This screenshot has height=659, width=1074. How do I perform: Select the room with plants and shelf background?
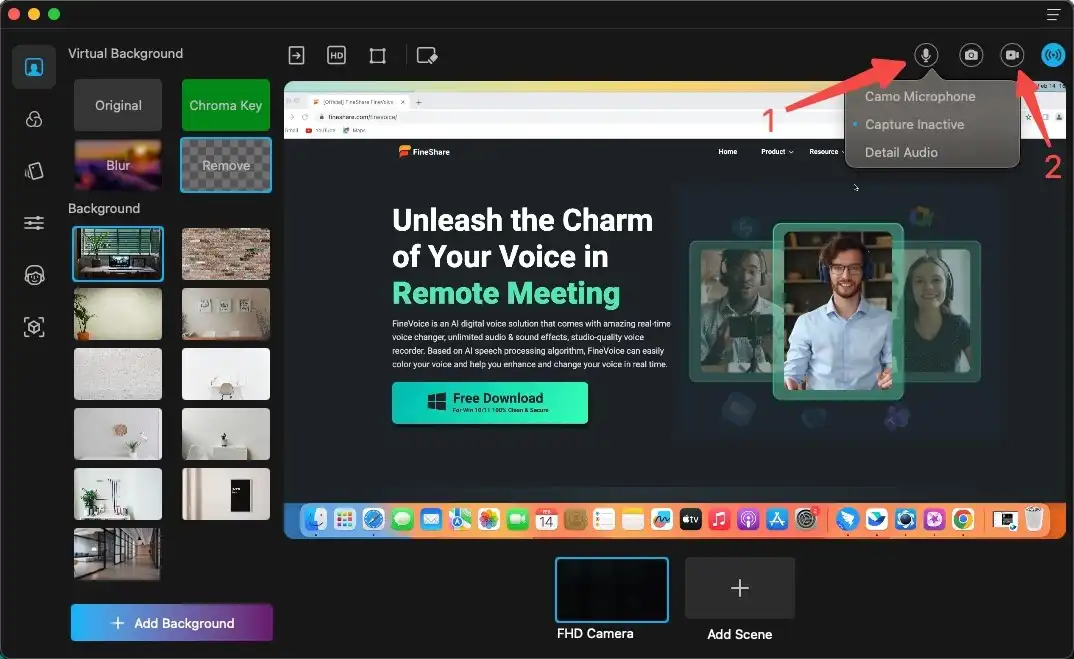pos(118,494)
